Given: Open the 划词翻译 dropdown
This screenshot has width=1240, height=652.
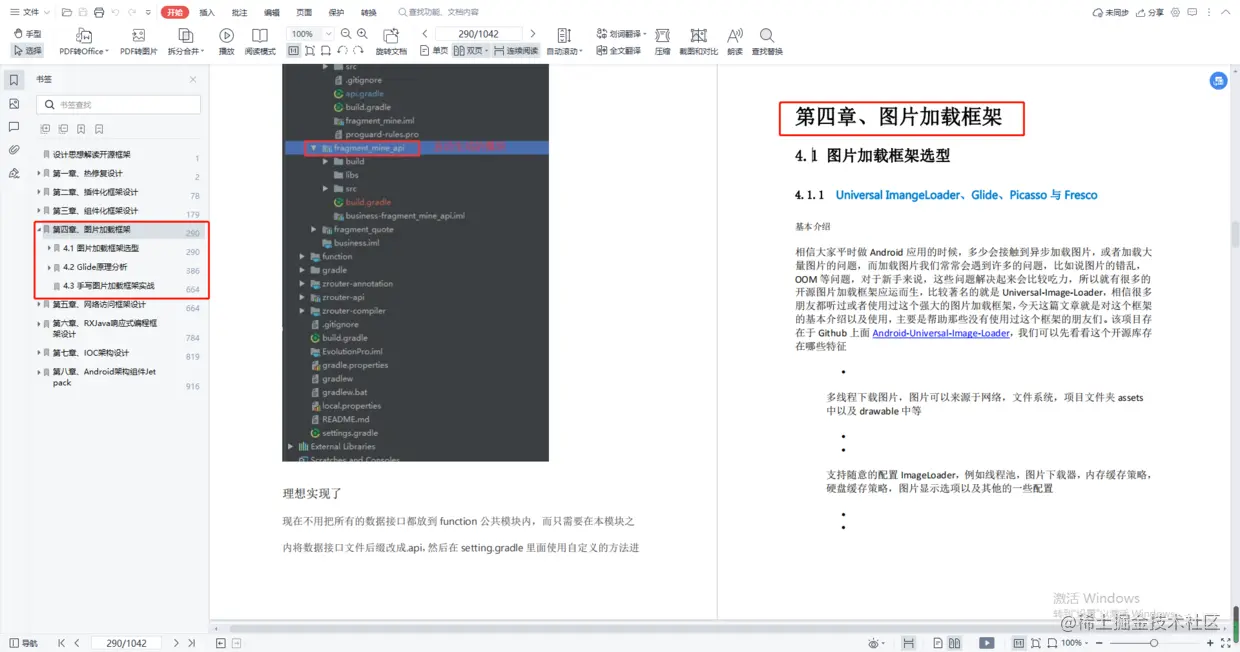Looking at the screenshot, I should [x=622, y=34].
